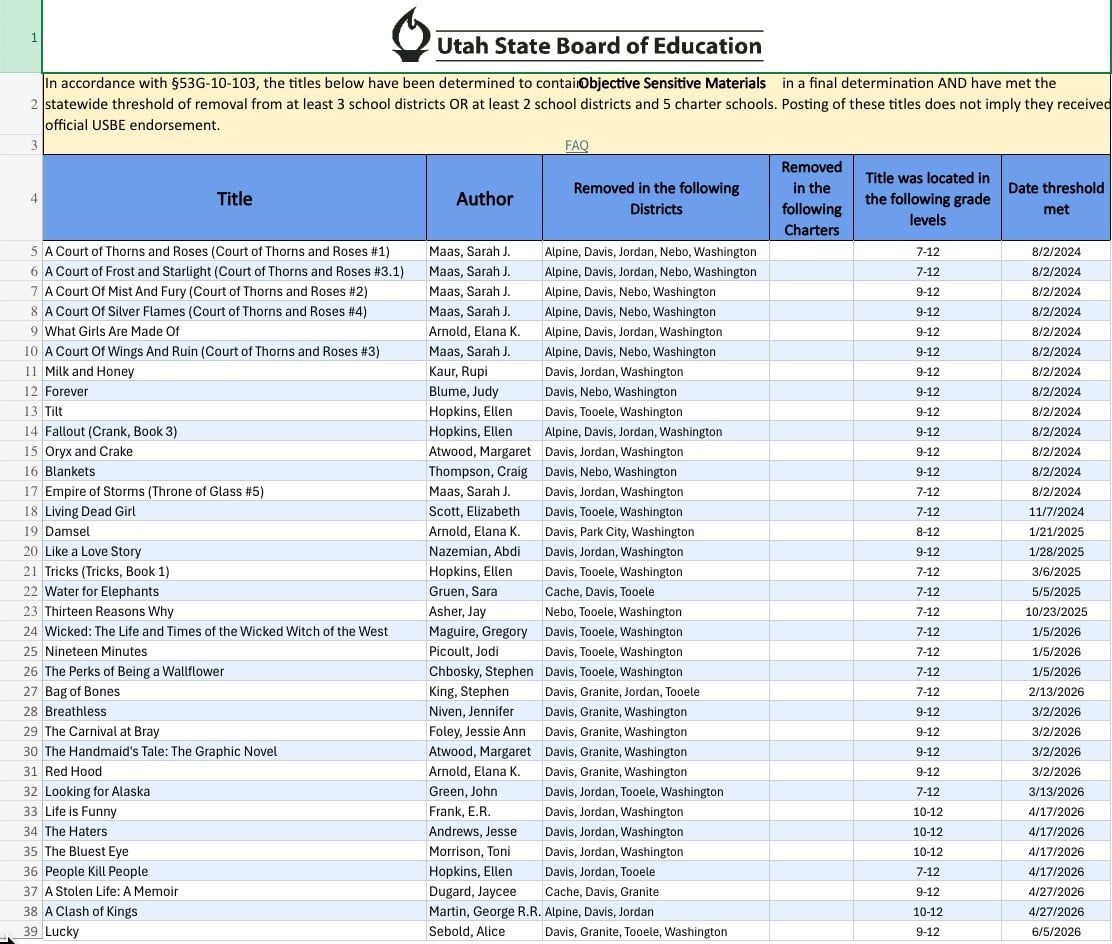The image size is (1112, 944).
Task: Select the 'Life is Funny' cell
Action: click(x=235, y=811)
